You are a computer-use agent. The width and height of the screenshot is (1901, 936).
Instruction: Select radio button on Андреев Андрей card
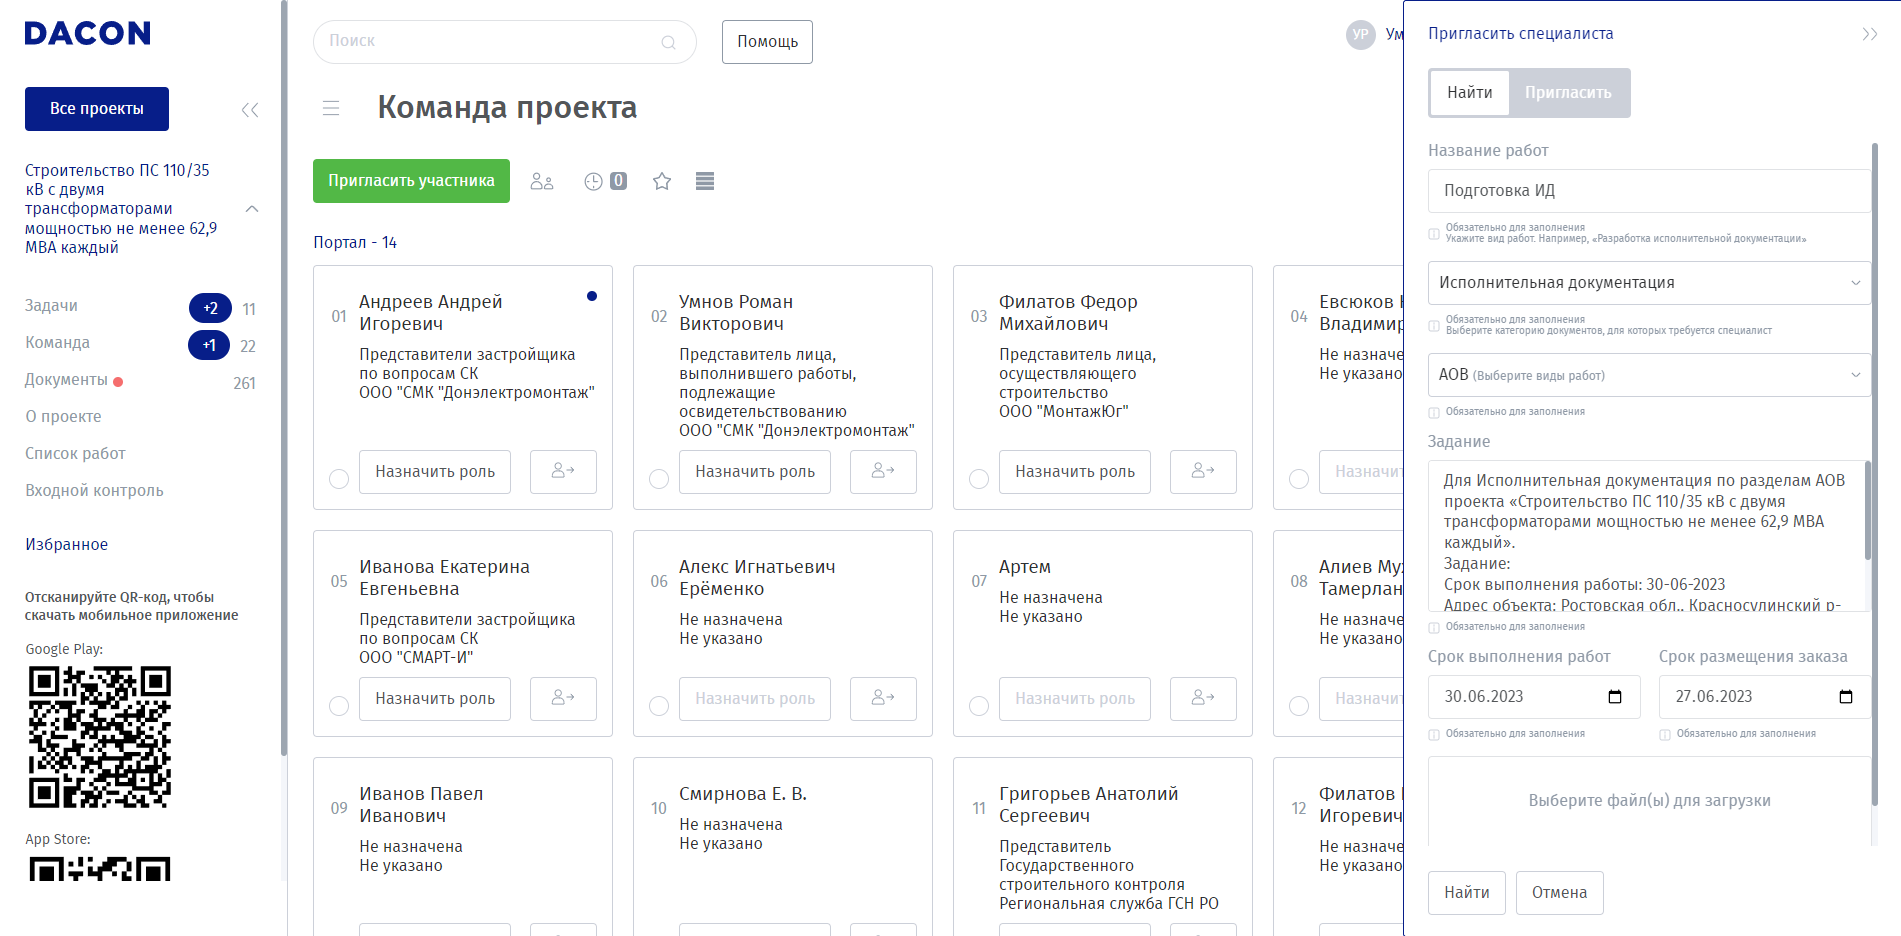click(x=339, y=479)
